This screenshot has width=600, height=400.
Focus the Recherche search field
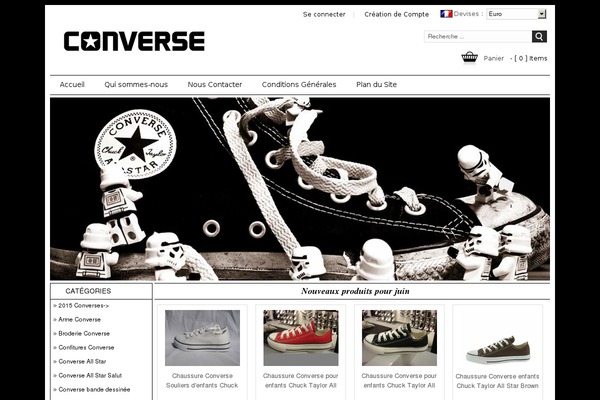(478, 37)
